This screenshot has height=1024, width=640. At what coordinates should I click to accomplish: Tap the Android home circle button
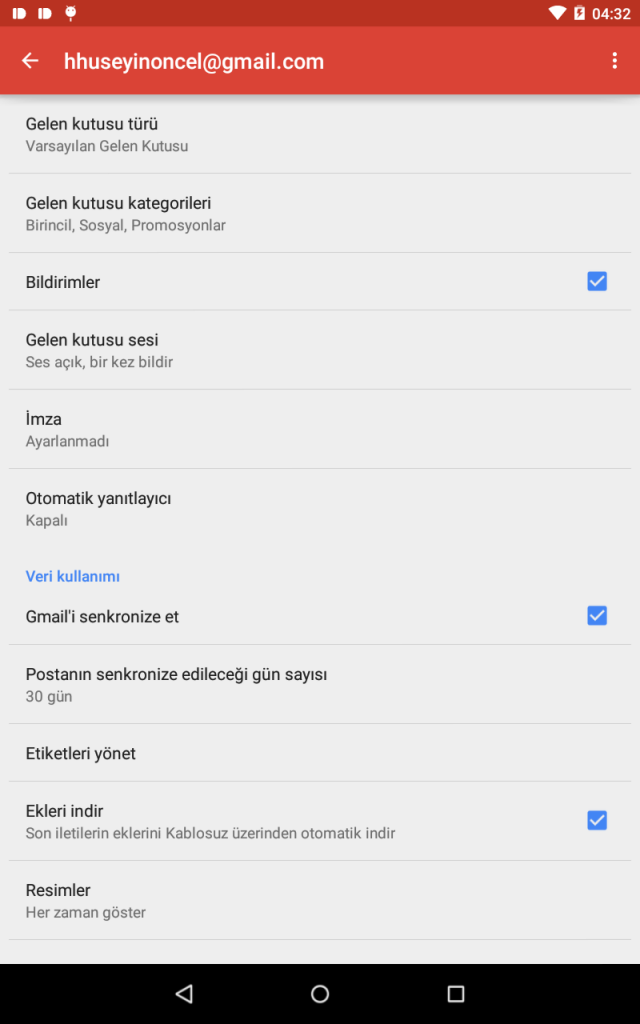(x=320, y=994)
